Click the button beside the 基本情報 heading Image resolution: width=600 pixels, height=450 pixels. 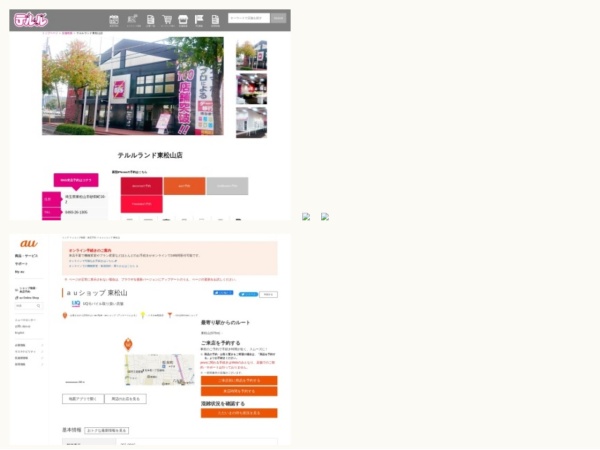tap(106, 430)
